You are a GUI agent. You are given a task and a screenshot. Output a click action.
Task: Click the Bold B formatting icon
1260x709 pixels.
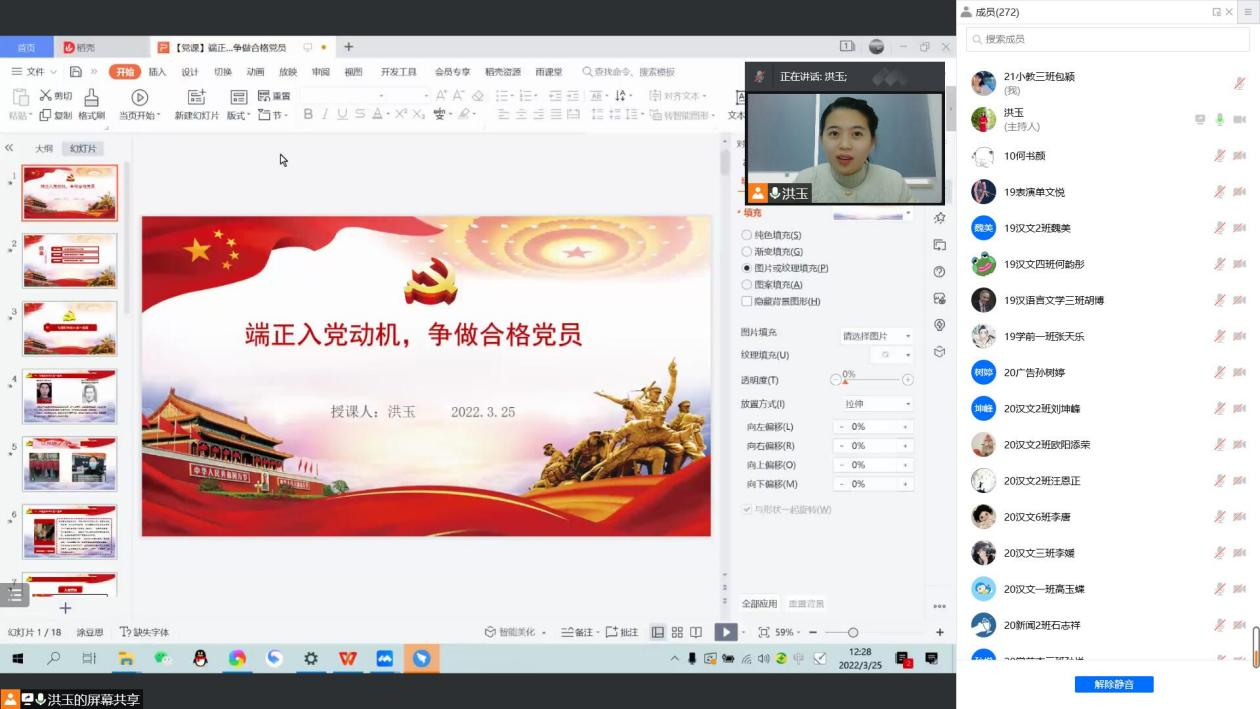click(x=308, y=115)
